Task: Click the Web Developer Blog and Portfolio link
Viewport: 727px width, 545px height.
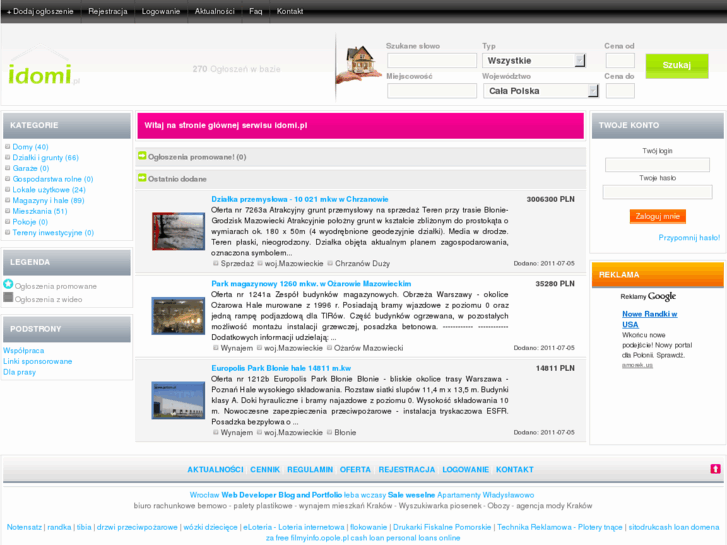Action: point(281,495)
